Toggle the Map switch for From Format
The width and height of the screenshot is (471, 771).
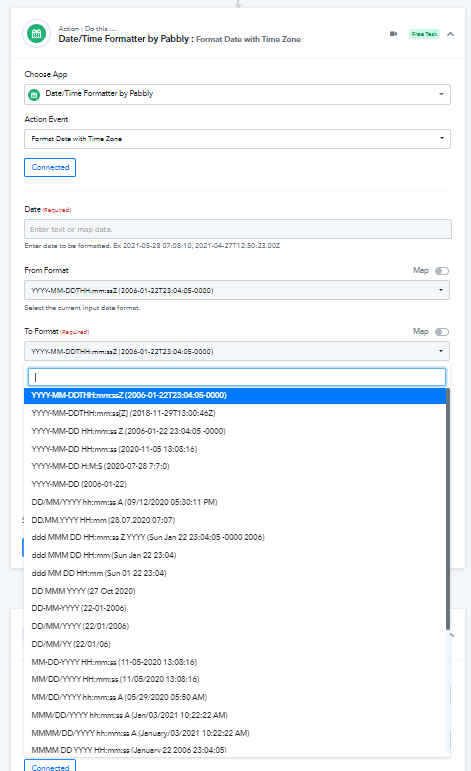coord(442,271)
